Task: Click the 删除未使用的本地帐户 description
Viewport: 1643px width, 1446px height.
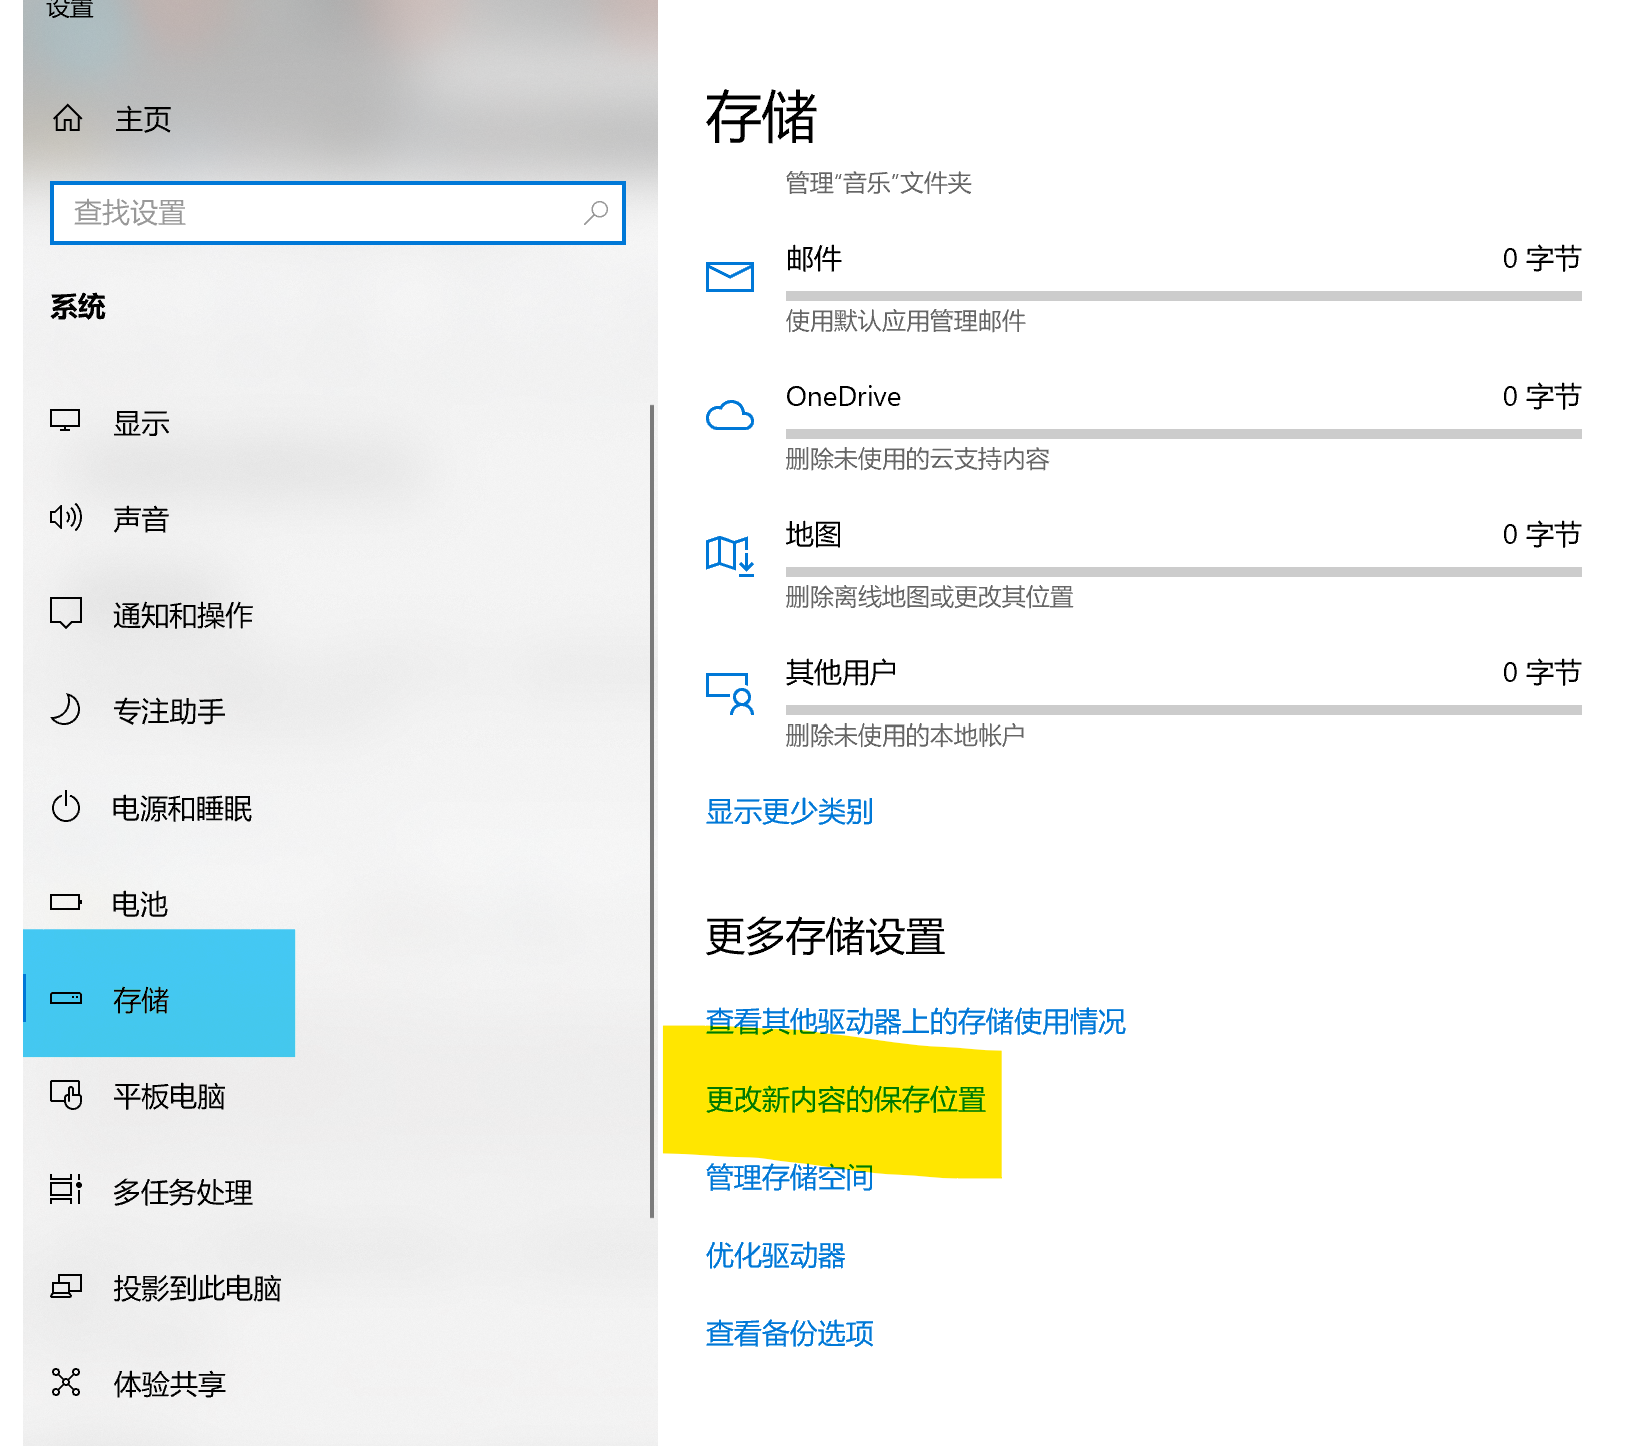Action: (905, 735)
